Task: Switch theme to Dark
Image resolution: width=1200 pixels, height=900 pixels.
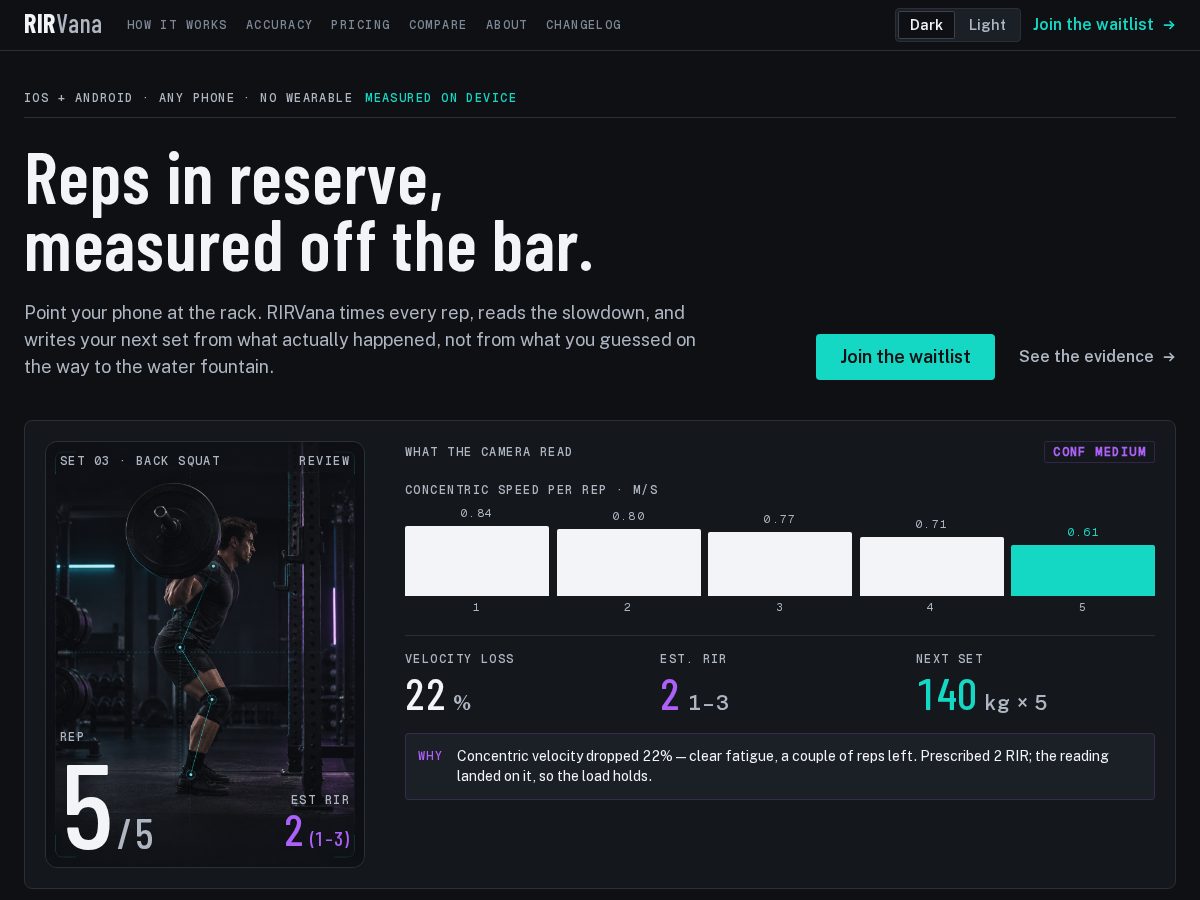Action: pos(926,25)
